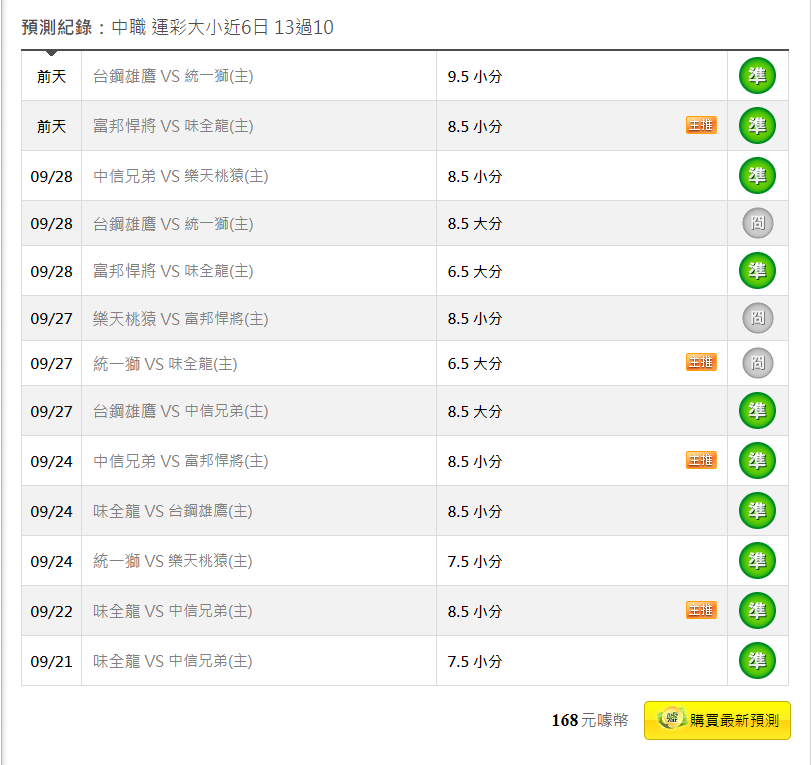Click the 準 icon for 中信兄弟 VS 樂天桃猿

757,176
